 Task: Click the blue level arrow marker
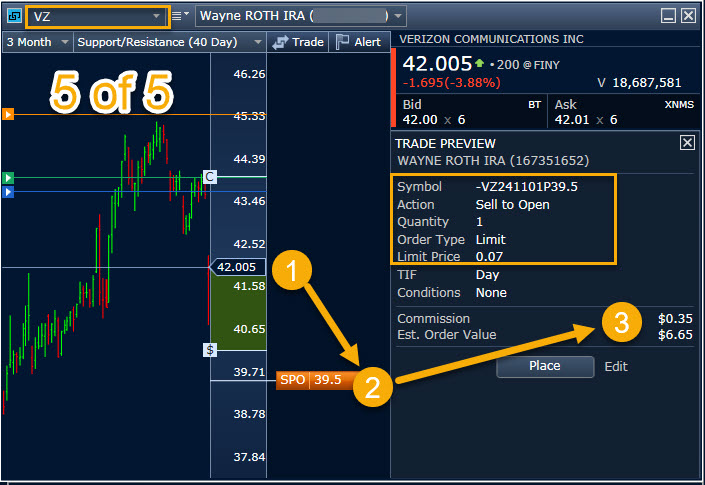point(8,191)
